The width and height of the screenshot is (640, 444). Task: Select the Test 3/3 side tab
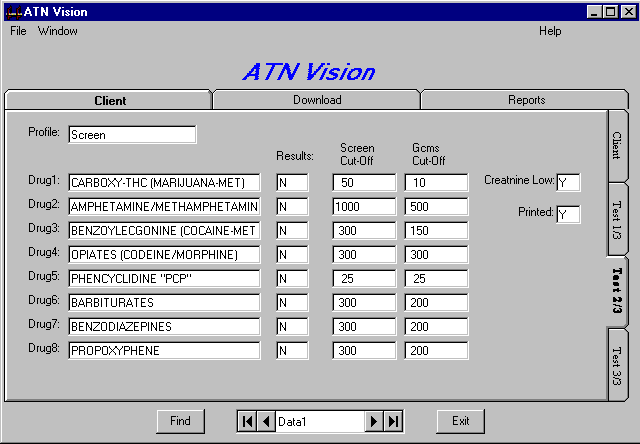(x=617, y=366)
